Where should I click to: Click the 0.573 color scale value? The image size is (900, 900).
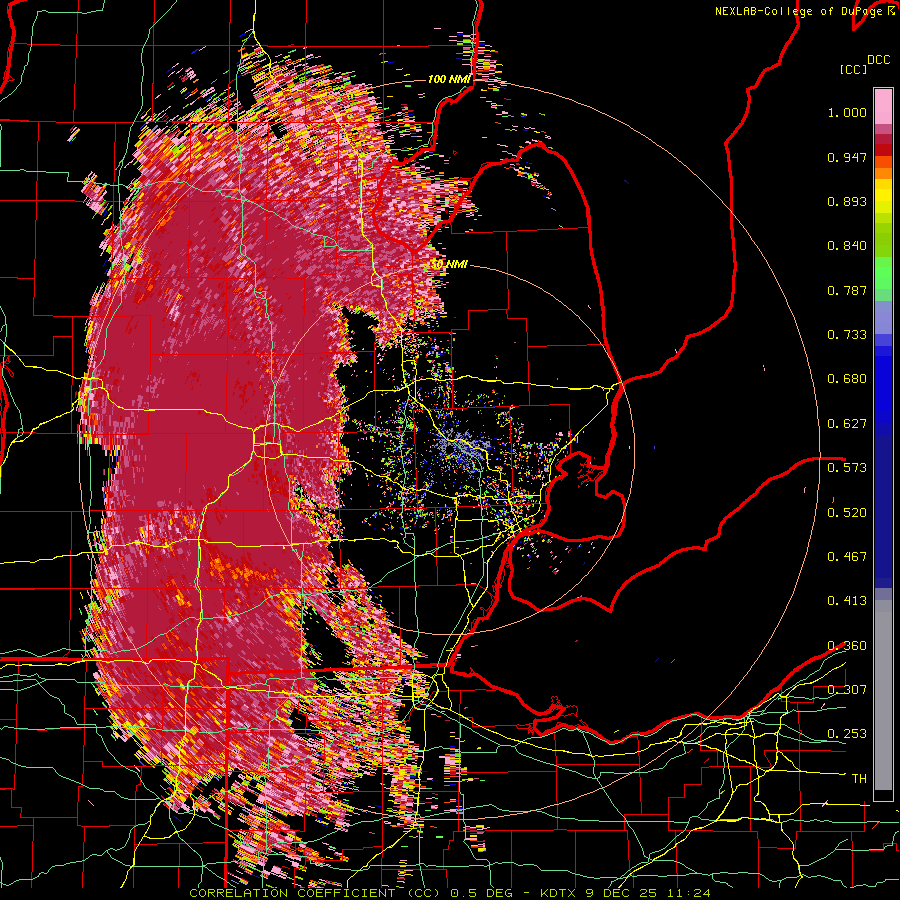click(x=847, y=468)
